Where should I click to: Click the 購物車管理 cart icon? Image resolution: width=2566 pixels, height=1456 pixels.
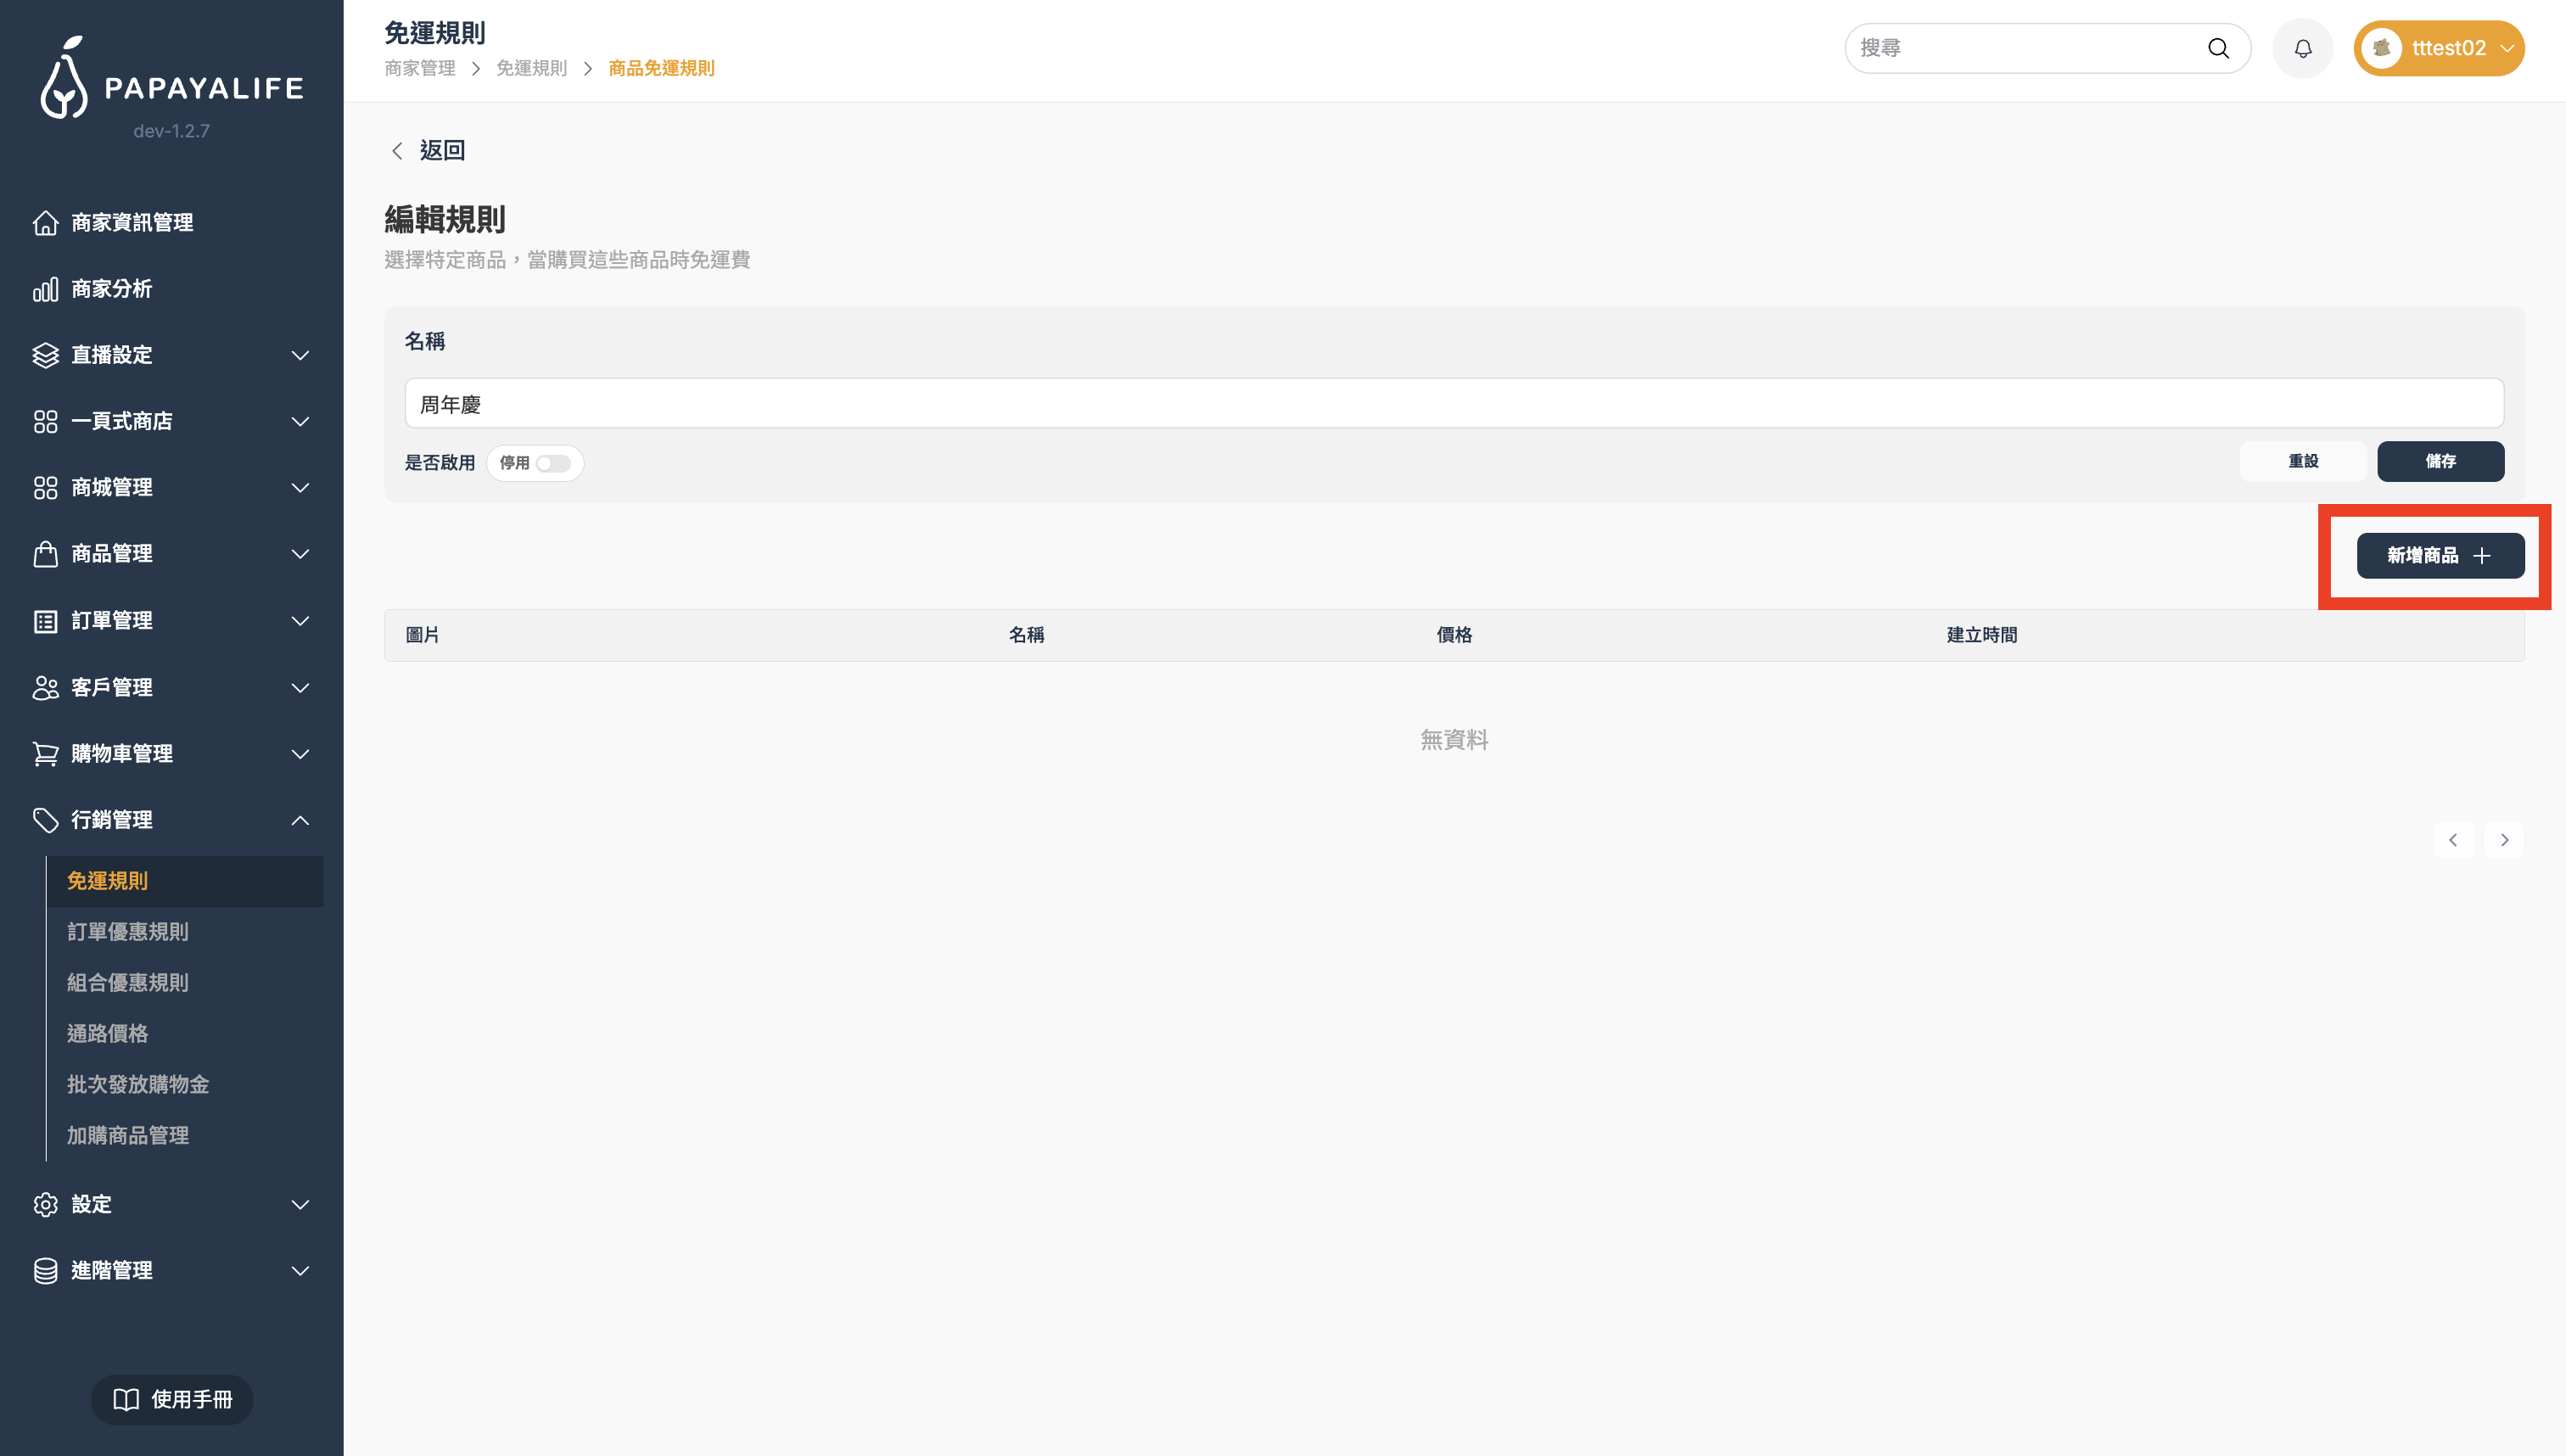tap(45, 754)
